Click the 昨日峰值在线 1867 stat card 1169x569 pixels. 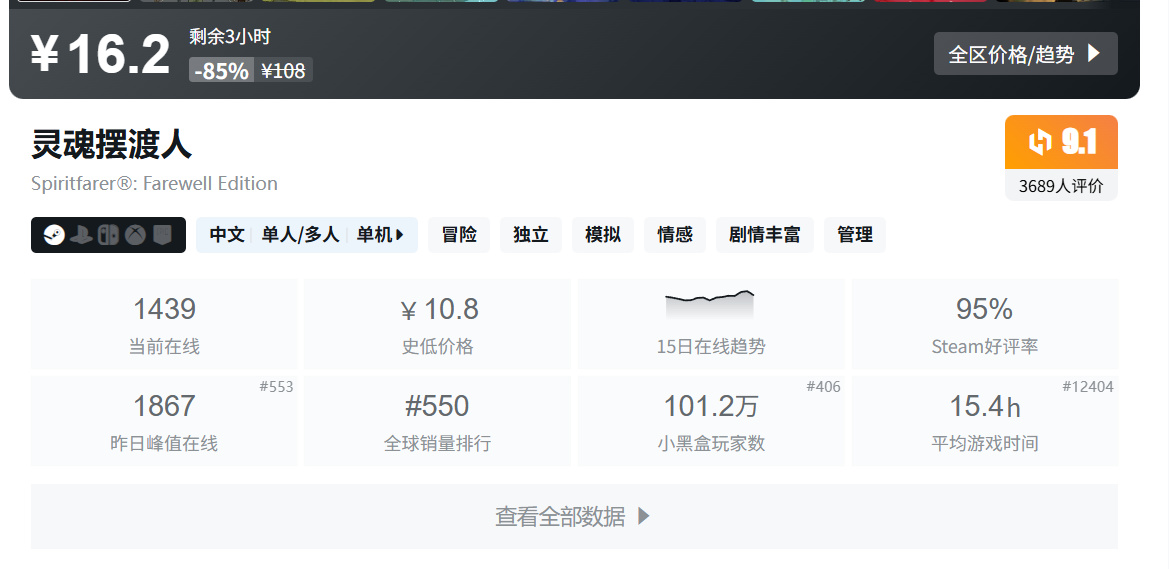(164, 421)
